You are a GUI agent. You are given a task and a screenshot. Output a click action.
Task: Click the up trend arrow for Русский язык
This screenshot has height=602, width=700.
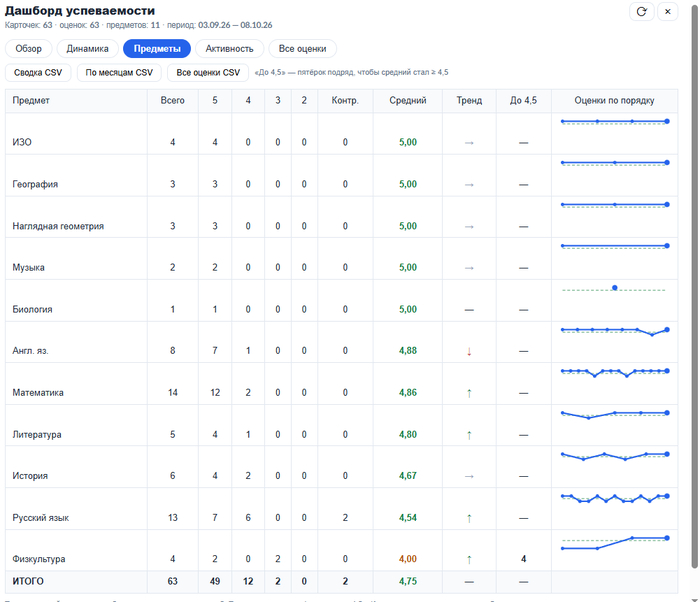point(469,518)
